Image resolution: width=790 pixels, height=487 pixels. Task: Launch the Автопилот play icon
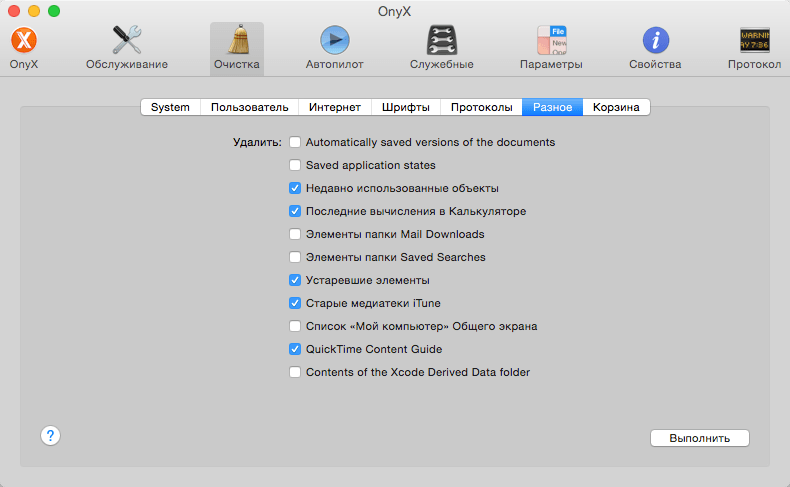point(335,40)
